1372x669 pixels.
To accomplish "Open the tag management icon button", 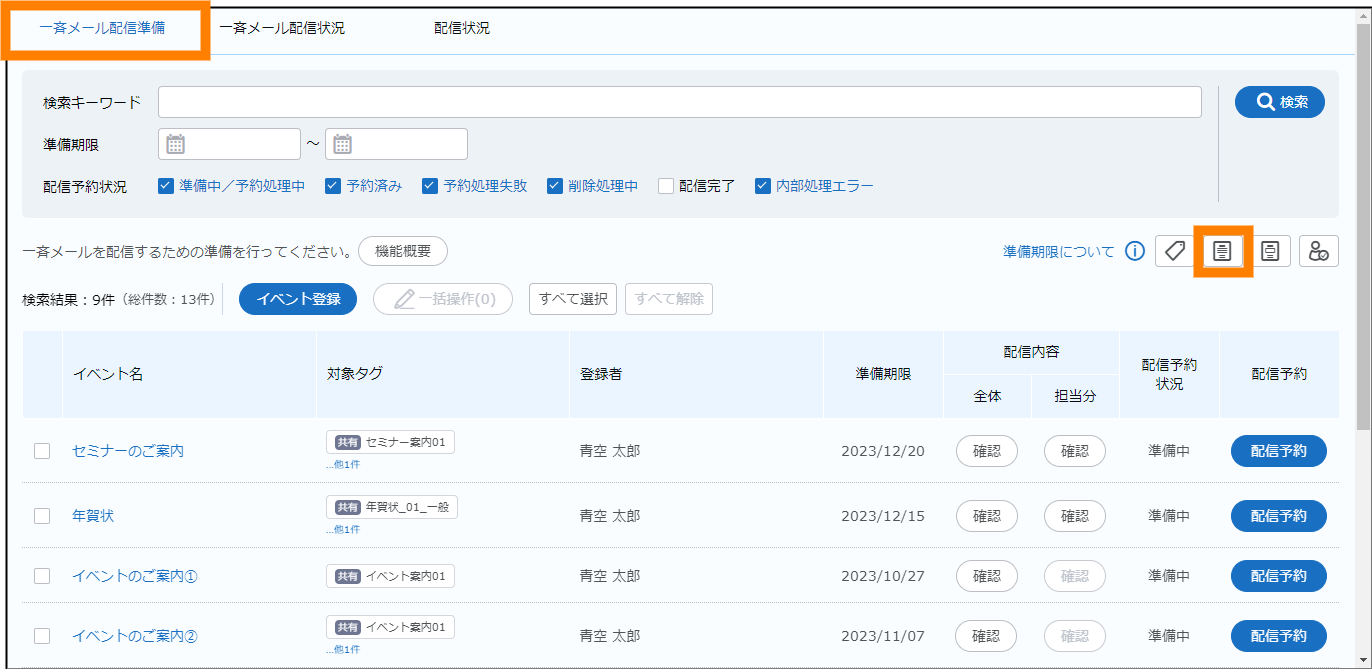I will [x=1175, y=251].
